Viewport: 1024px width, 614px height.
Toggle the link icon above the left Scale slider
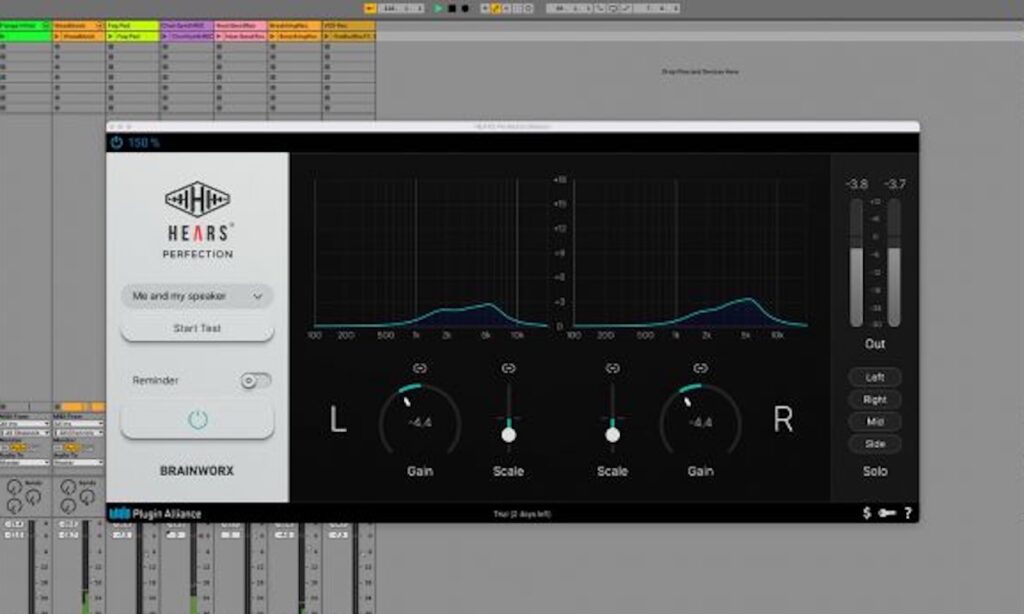point(508,368)
